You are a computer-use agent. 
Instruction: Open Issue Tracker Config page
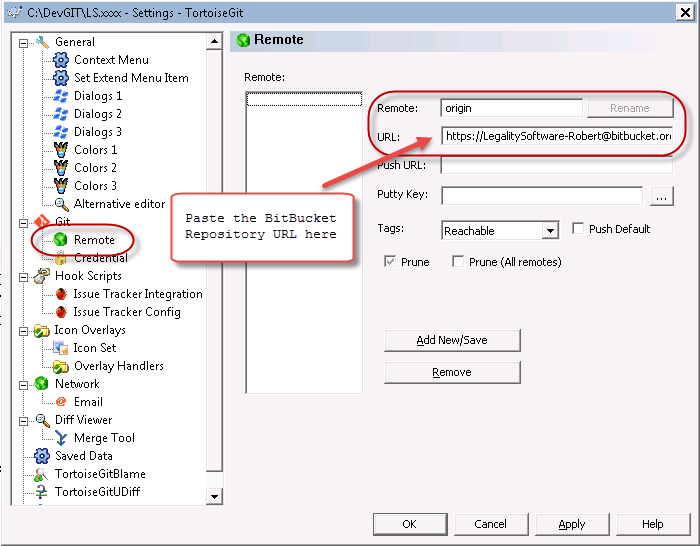point(127,312)
